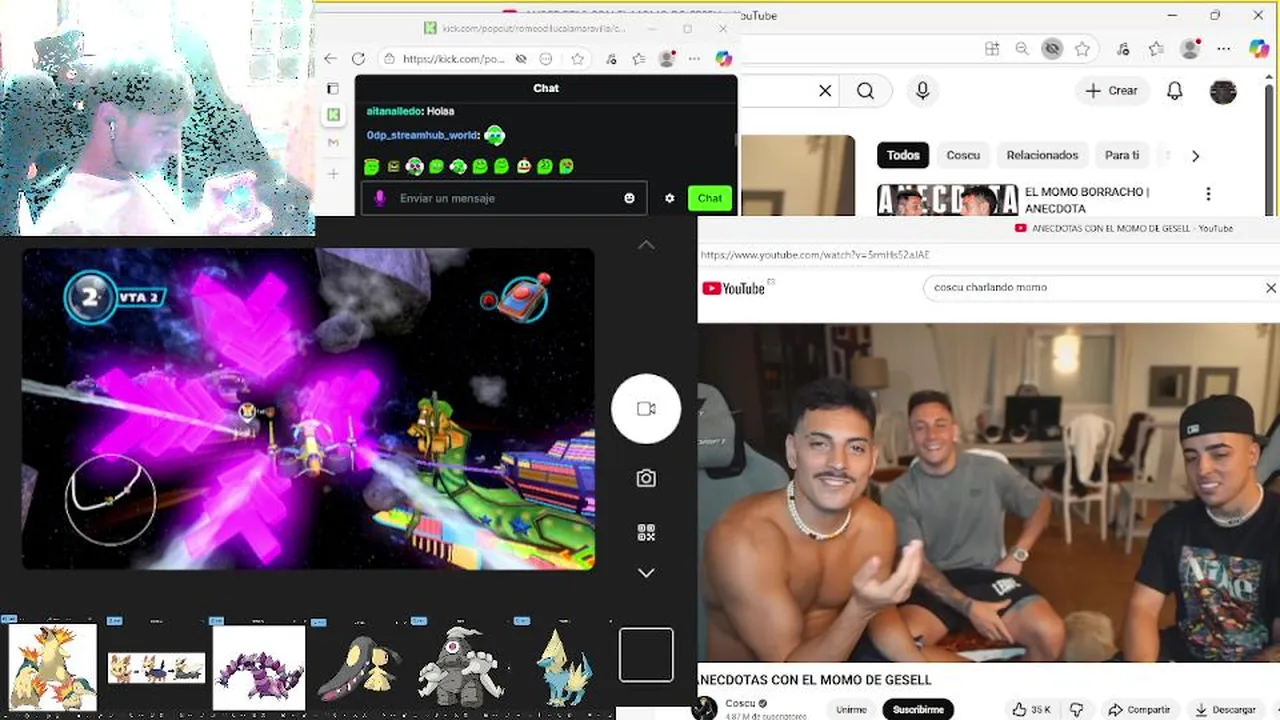Activate the purple microphone in chat input

tap(380, 198)
